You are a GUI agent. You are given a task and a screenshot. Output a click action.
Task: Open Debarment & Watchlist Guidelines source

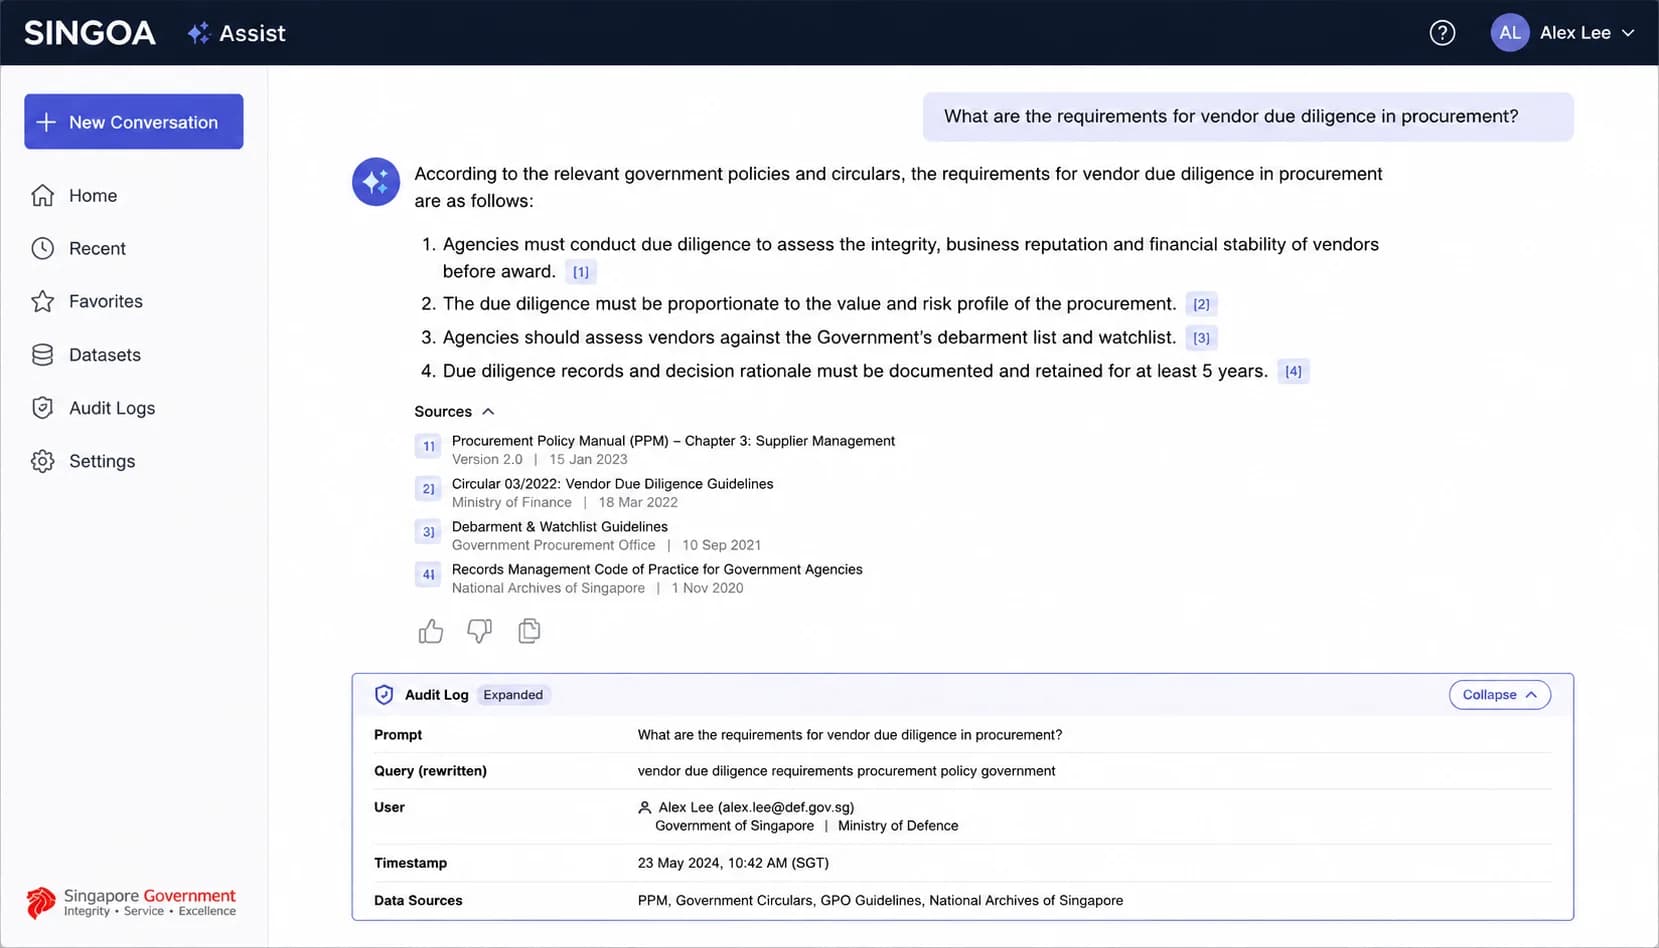coord(559,527)
